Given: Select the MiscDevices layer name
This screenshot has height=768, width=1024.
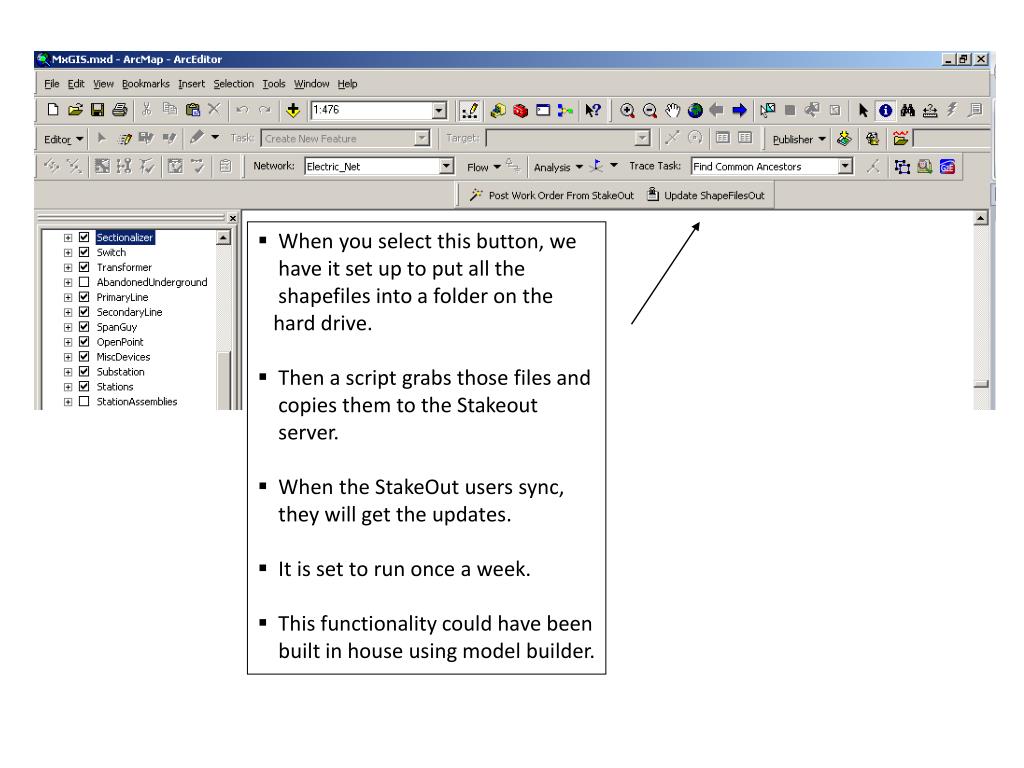Looking at the screenshot, I should click(123, 357).
